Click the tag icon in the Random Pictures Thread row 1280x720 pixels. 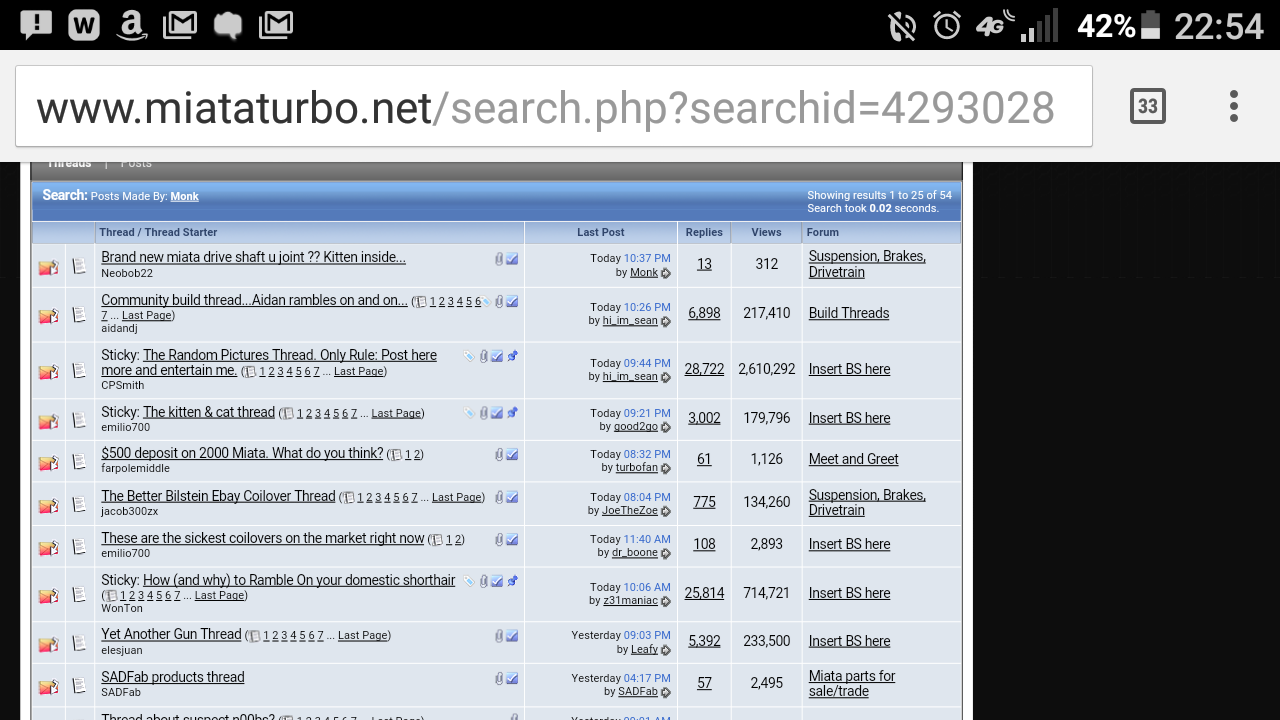[x=469, y=356]
